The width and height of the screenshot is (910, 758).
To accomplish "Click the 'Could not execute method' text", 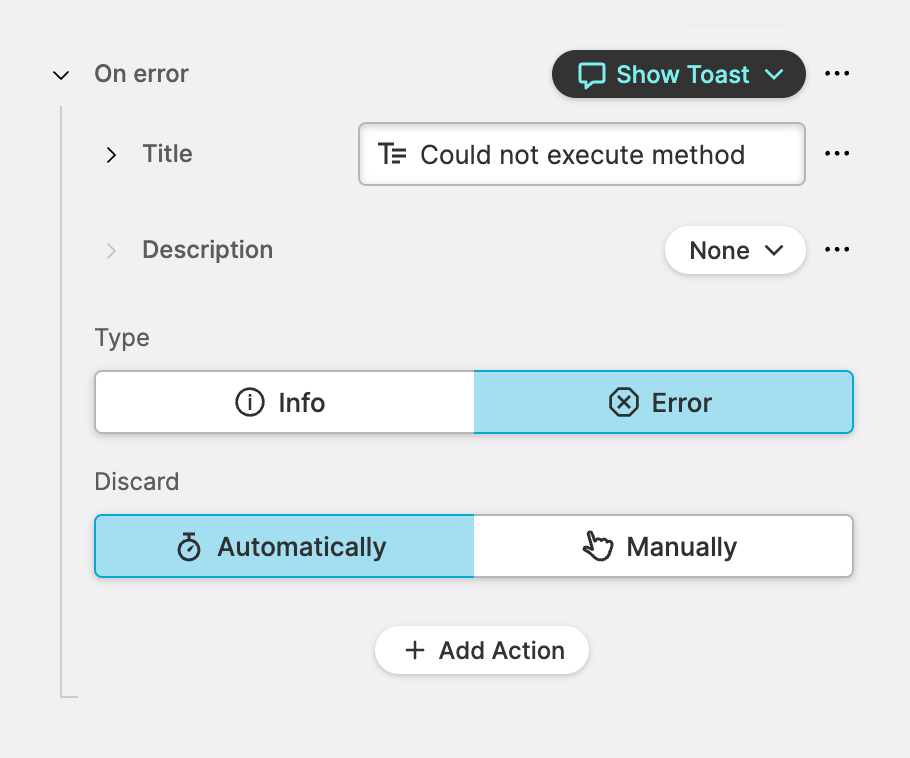I will (582, 155).
